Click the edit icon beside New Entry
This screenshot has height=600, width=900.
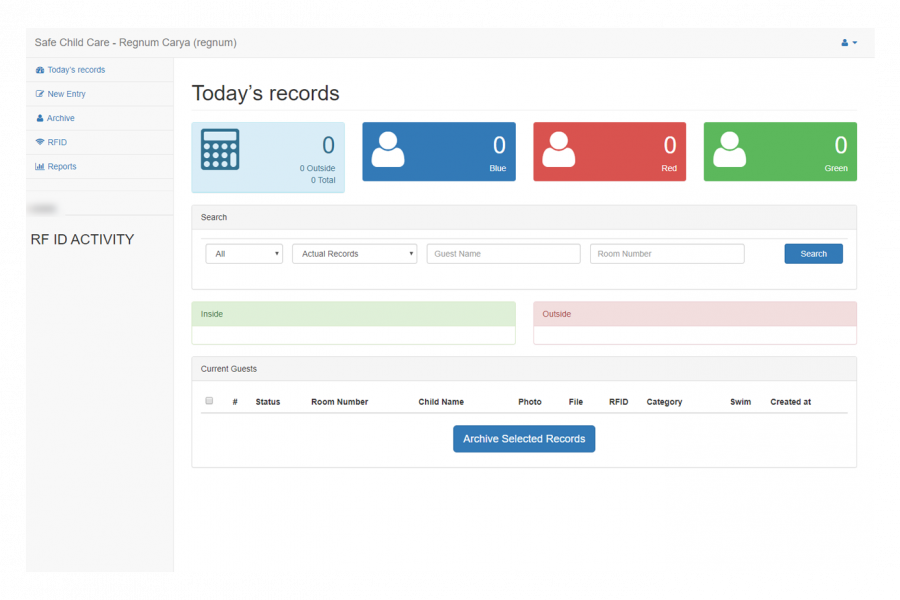40,94
